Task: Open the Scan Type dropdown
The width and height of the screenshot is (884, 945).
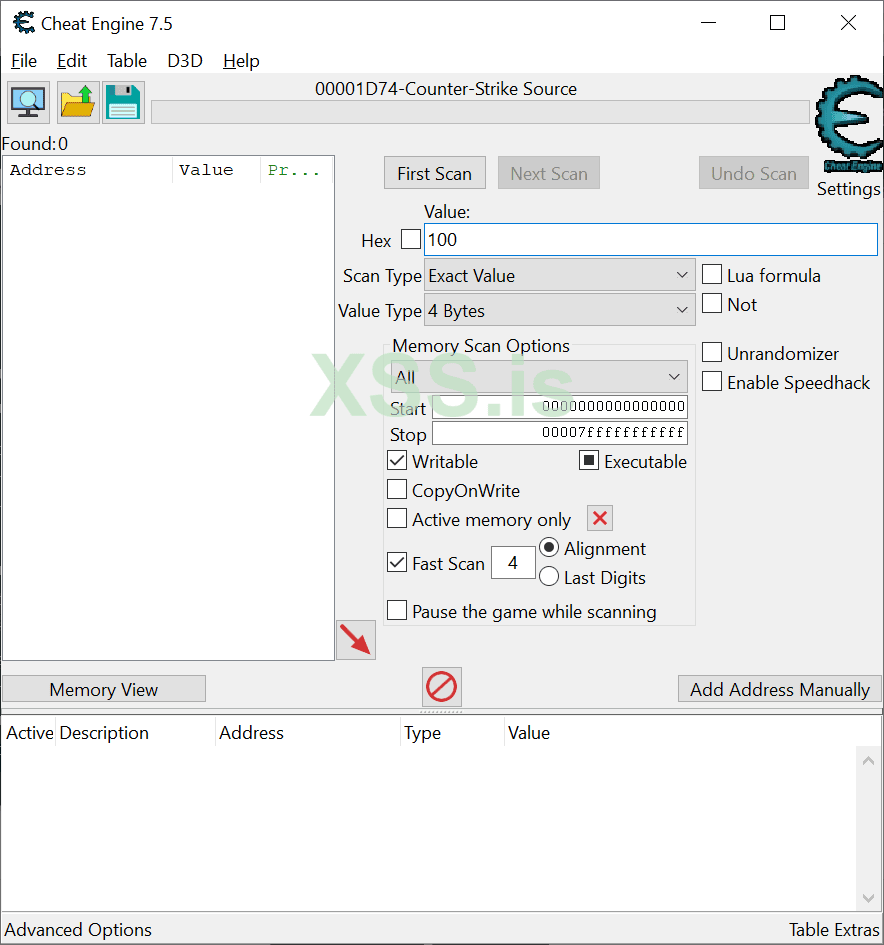Action: [x=560, y=275]
